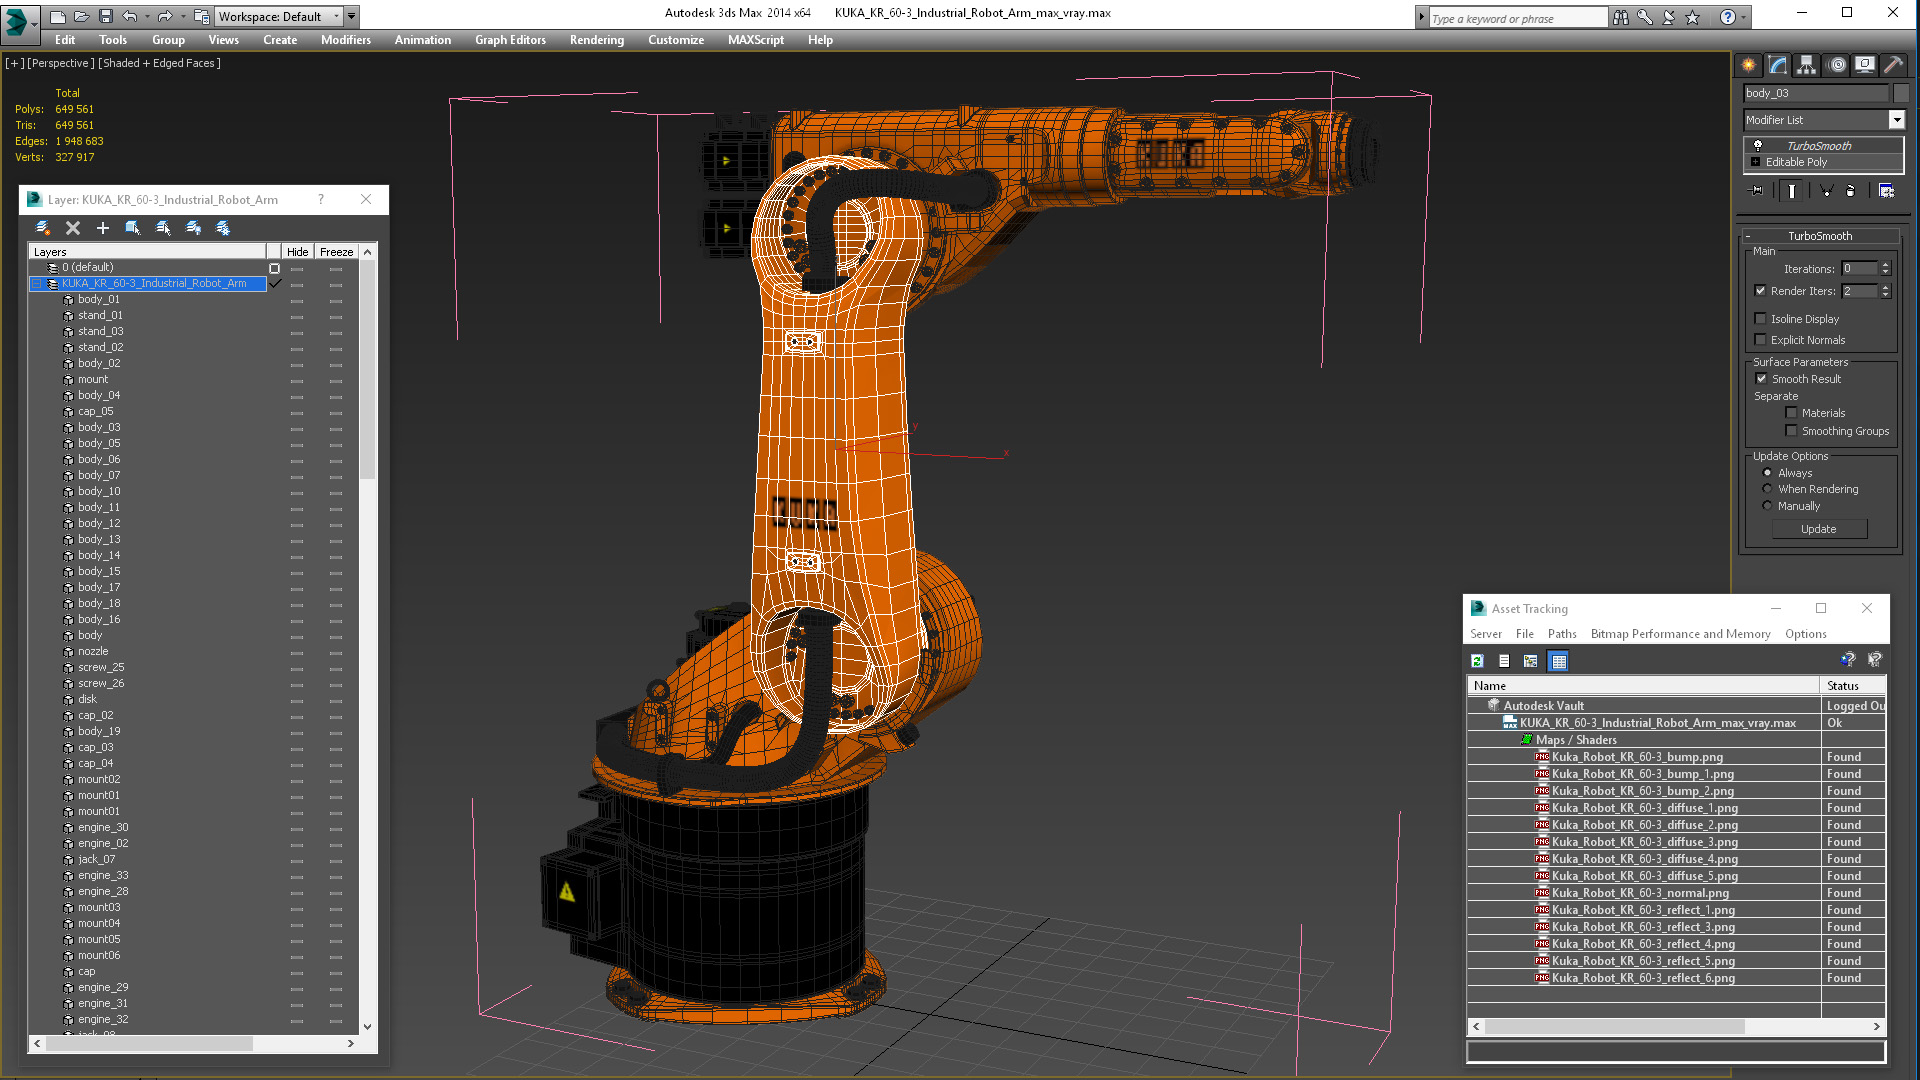1920x1080 pixels.
Task: Open the Paths menu in Asset Tracking
Action: 1562,634
